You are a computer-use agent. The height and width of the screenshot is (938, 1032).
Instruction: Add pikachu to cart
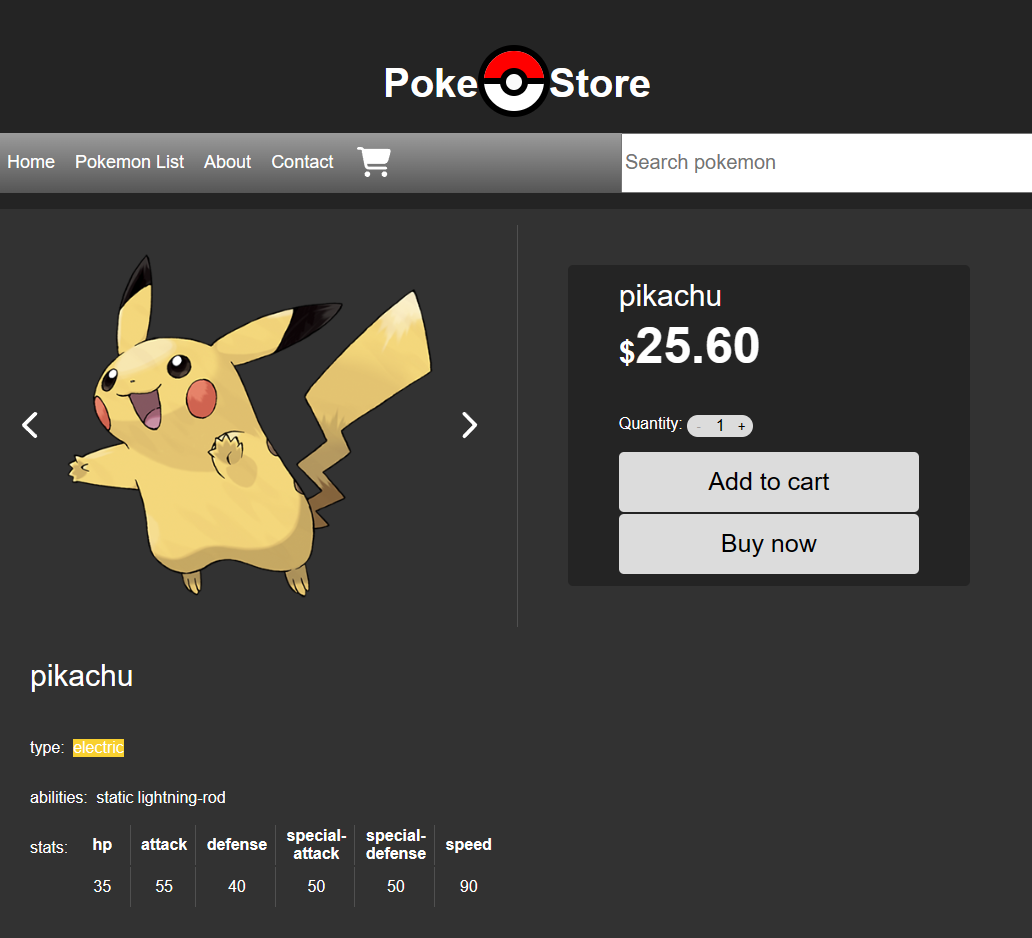tap(769, 482)
